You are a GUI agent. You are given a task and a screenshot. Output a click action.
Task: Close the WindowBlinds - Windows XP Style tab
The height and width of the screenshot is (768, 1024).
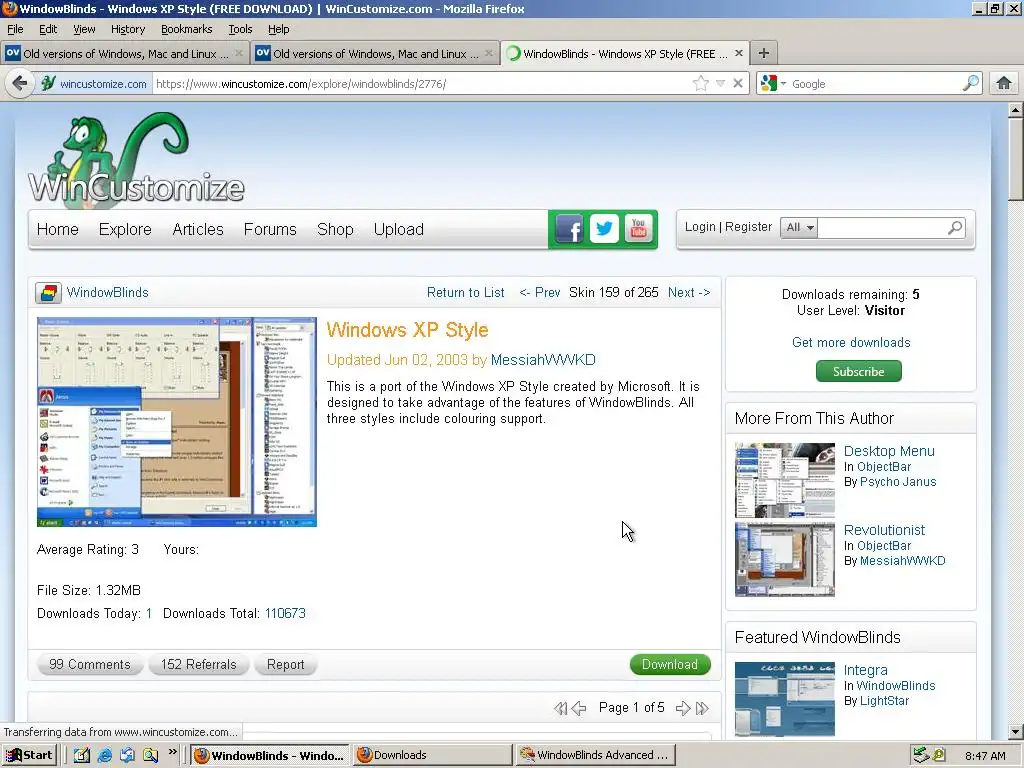click(x=739, y=53)
